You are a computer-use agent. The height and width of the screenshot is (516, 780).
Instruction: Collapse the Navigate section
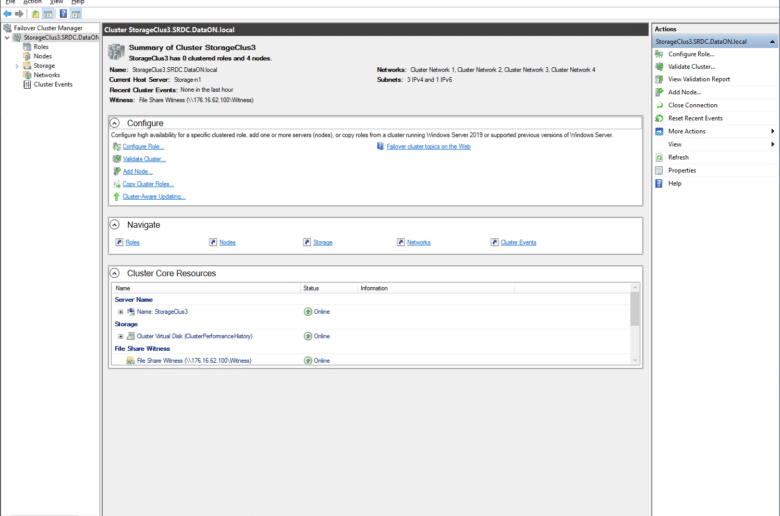(115, 225)
